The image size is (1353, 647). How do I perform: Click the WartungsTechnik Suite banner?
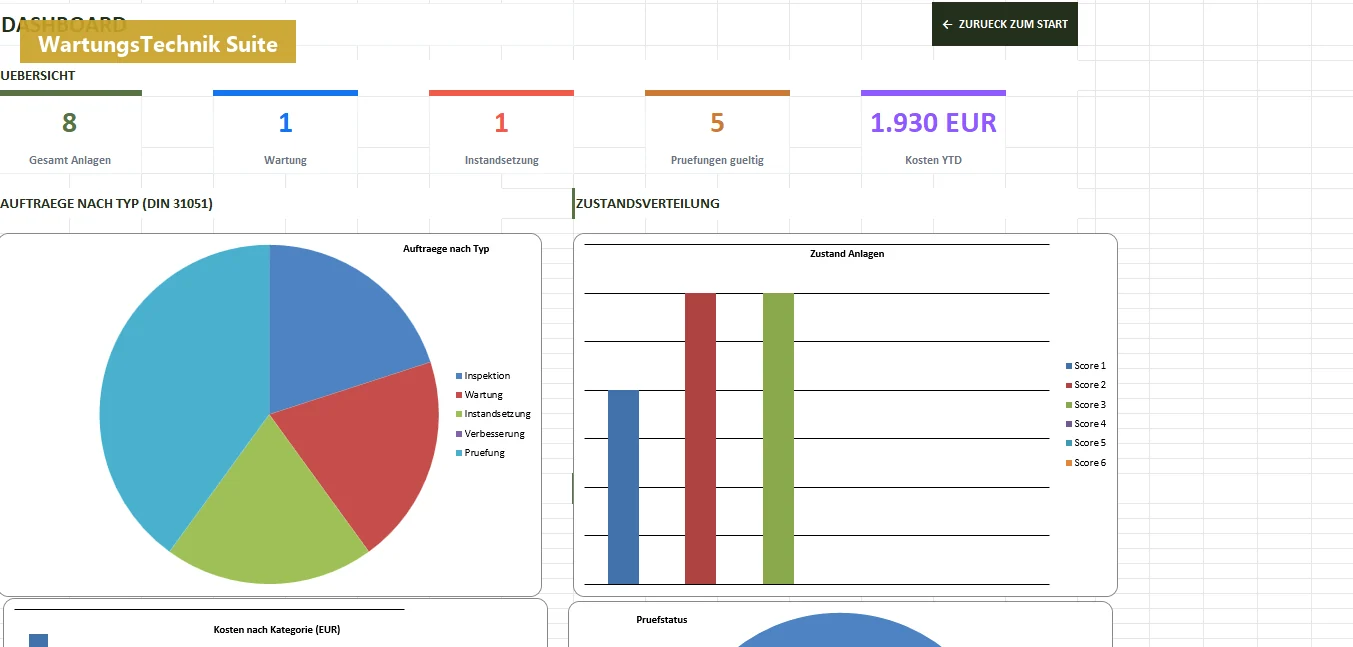[x=158, y=42]
